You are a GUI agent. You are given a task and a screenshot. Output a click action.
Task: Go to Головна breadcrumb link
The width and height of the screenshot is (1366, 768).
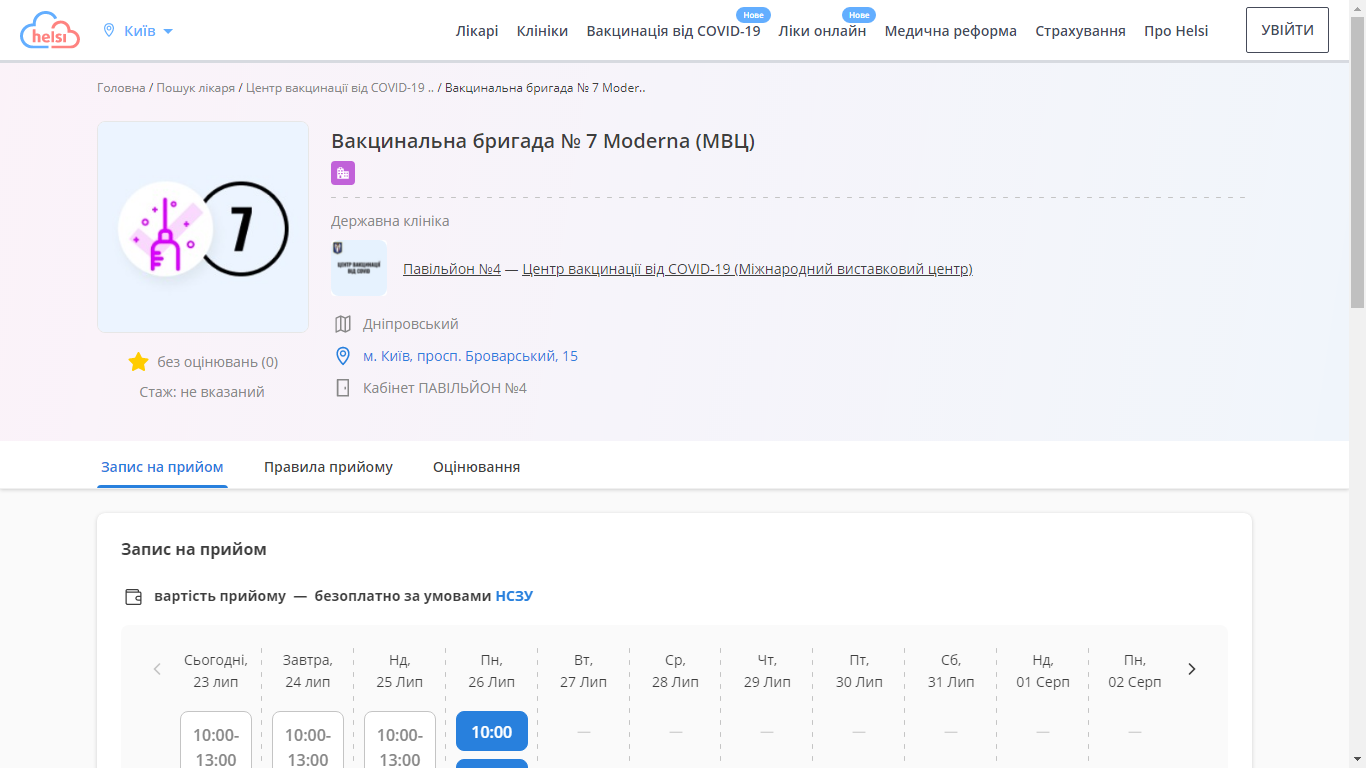pos(121,88)
